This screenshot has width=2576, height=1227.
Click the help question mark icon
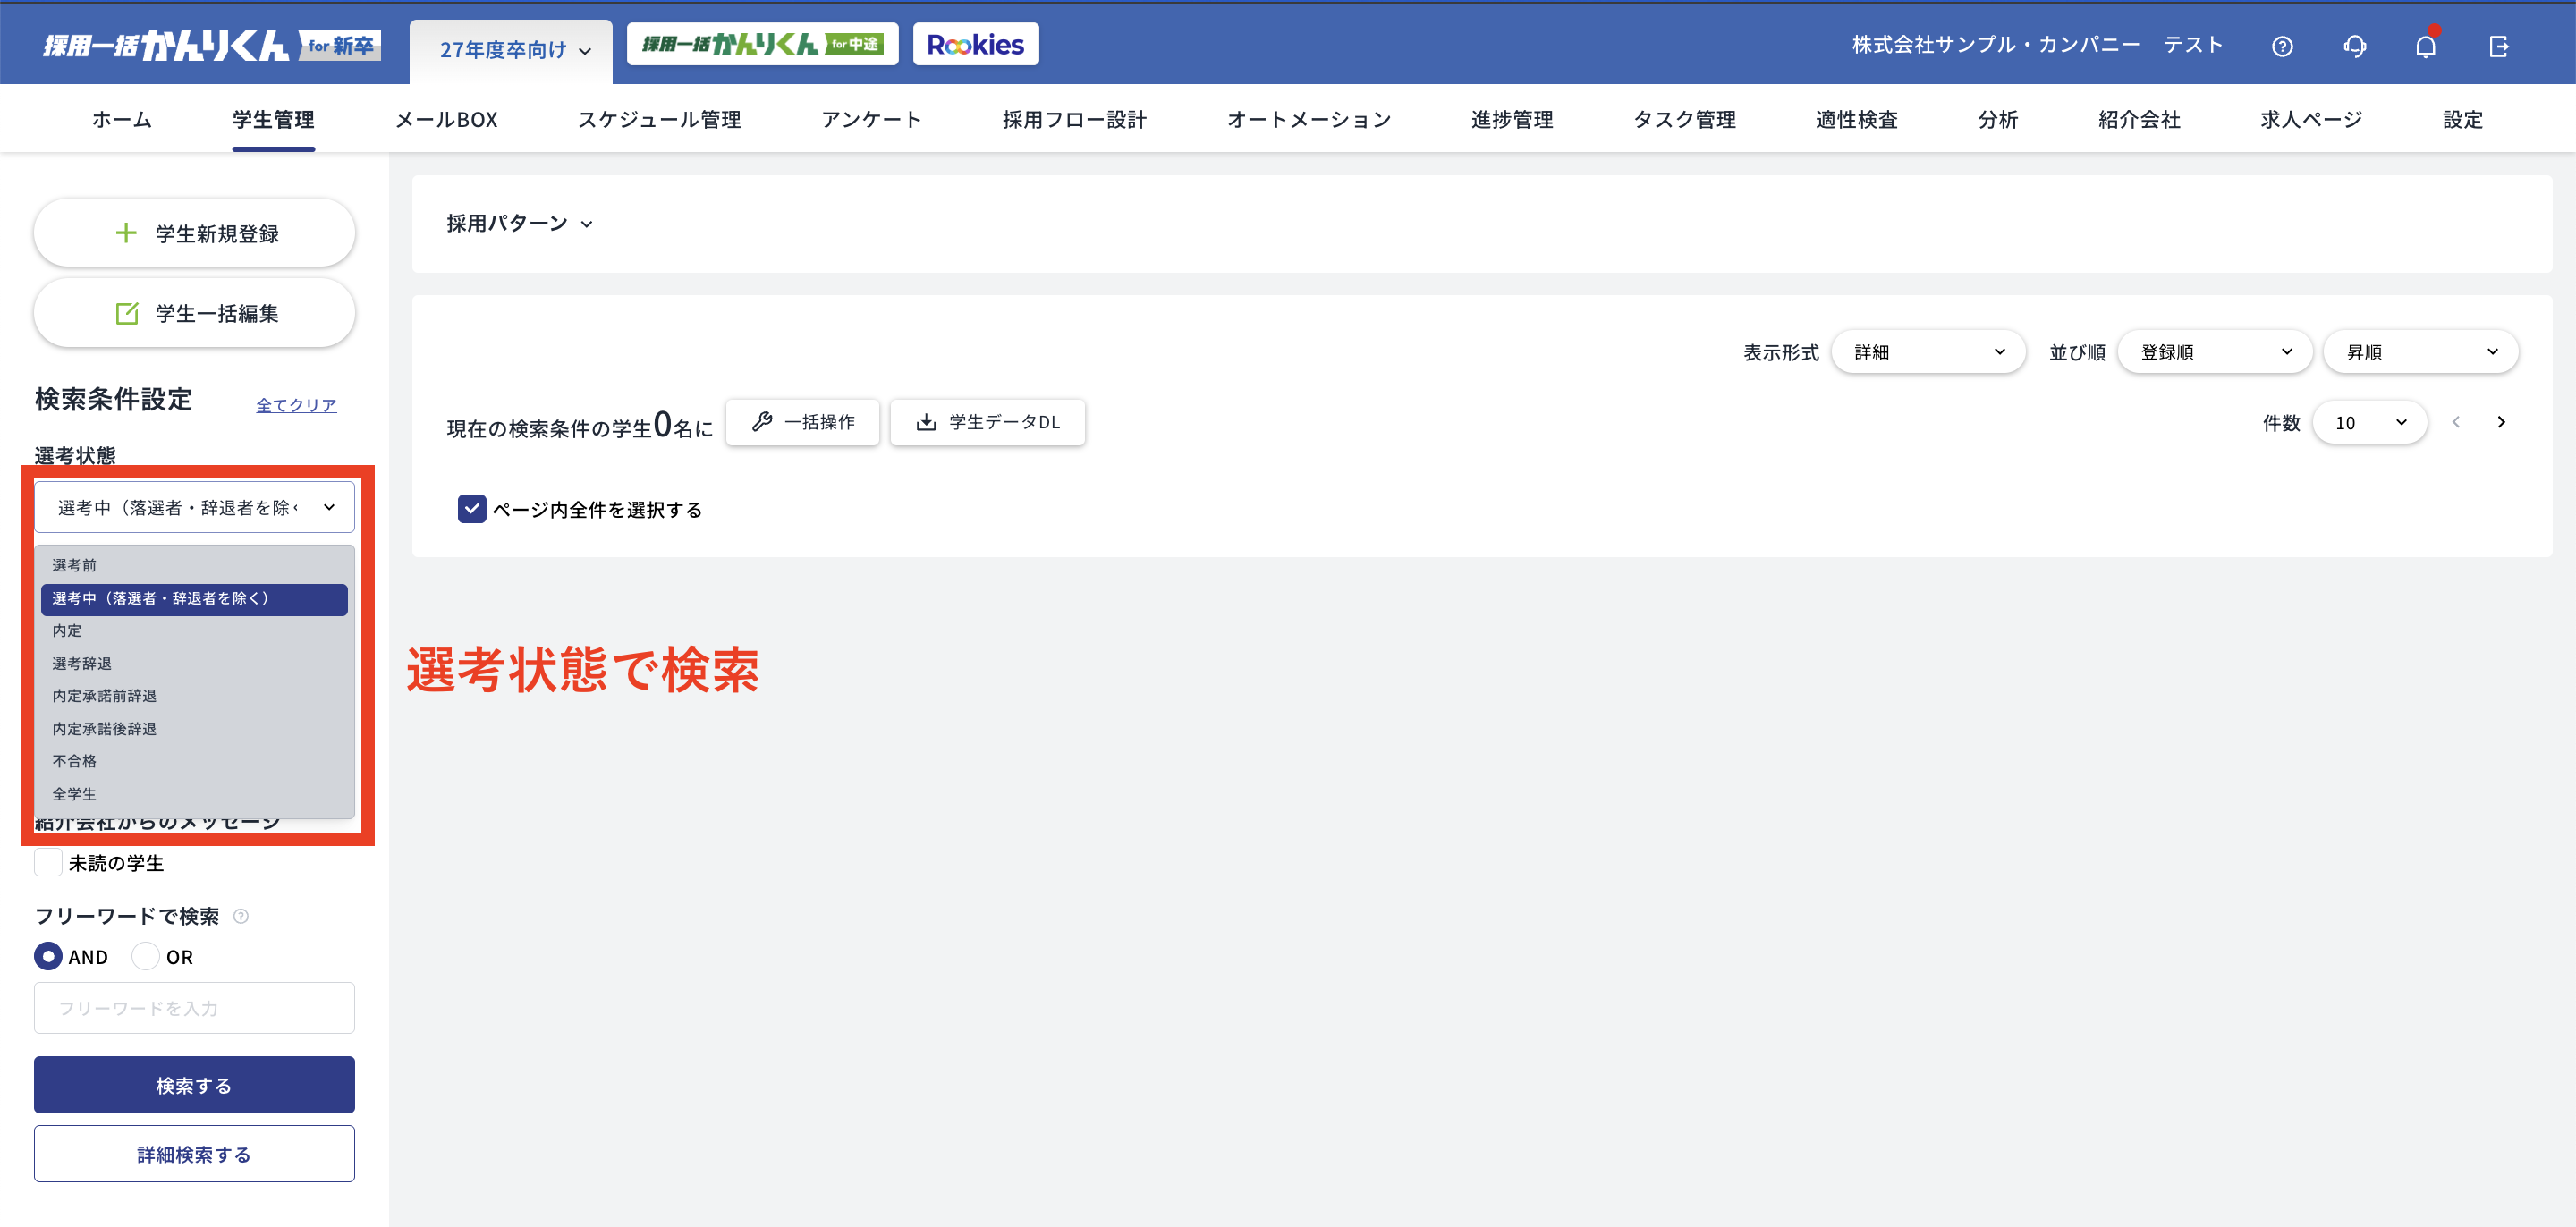pyautogui.click(x=2281, y=46)
